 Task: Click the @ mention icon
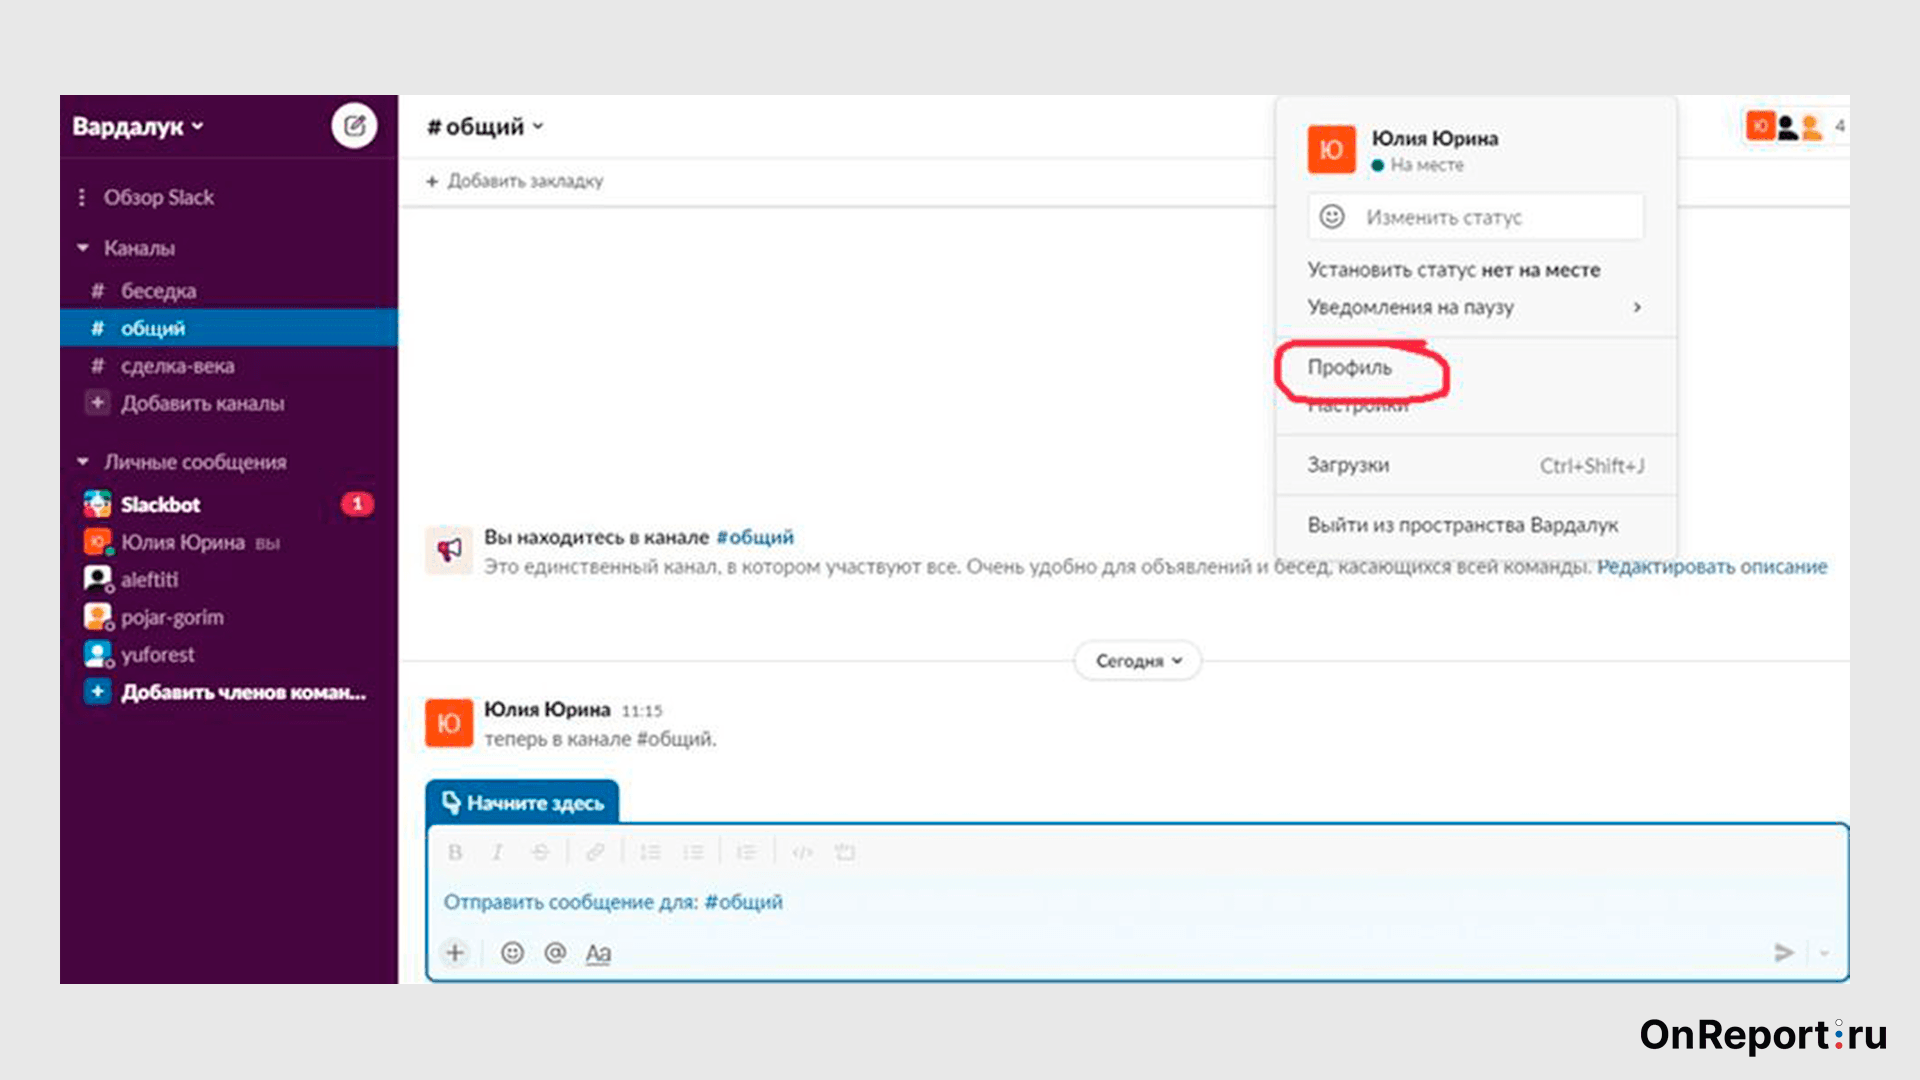555,953
